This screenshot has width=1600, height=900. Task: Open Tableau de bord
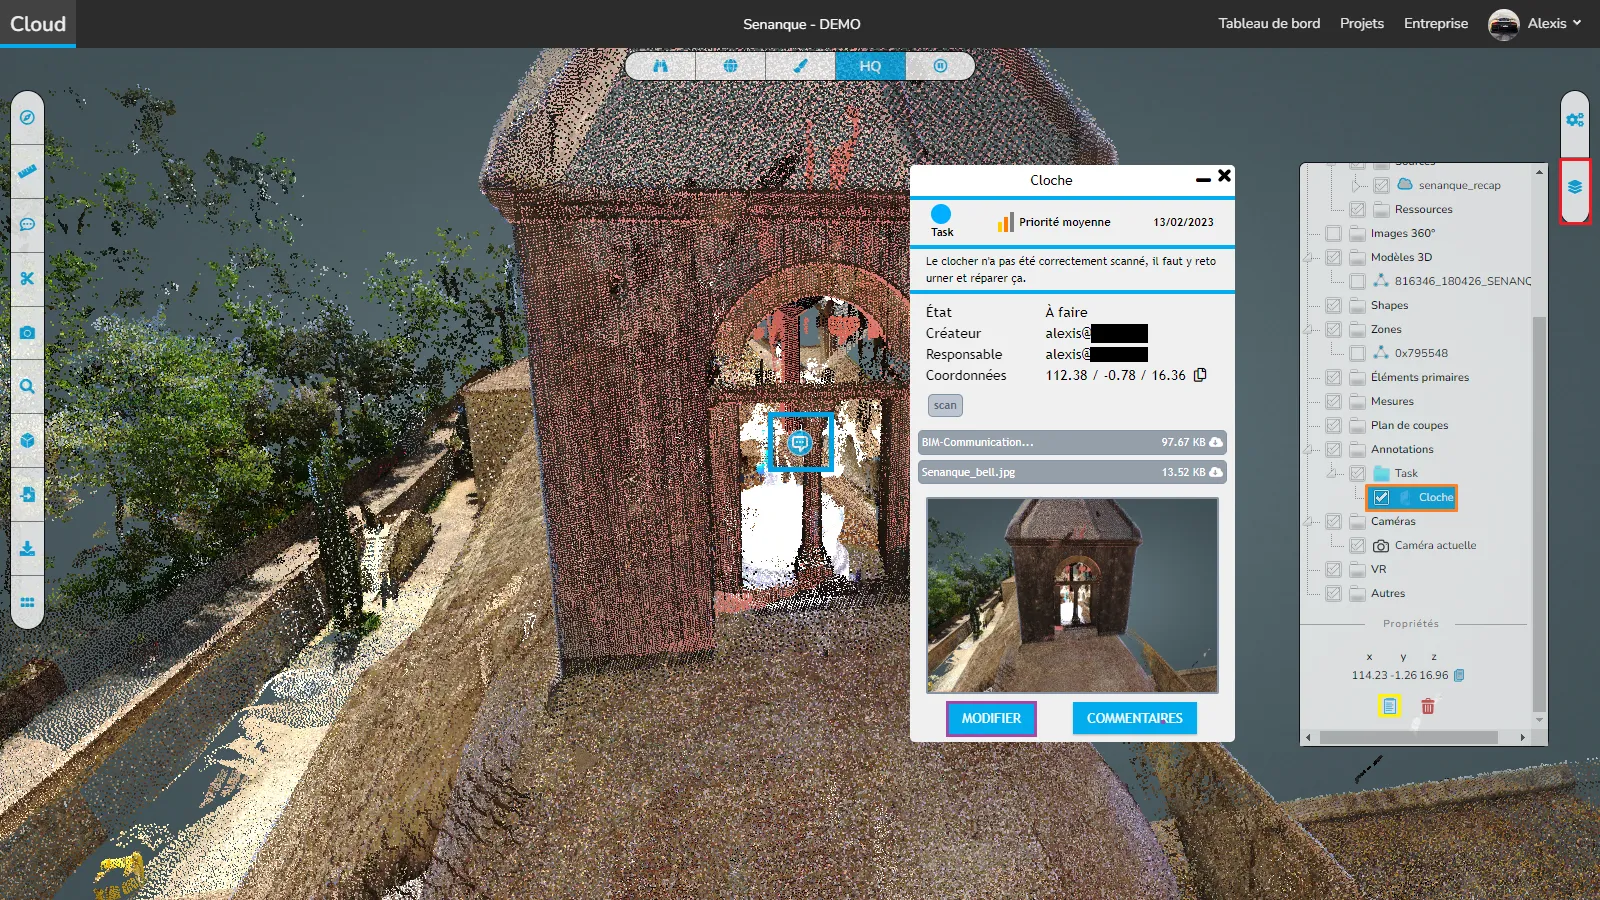point(1269,23)
